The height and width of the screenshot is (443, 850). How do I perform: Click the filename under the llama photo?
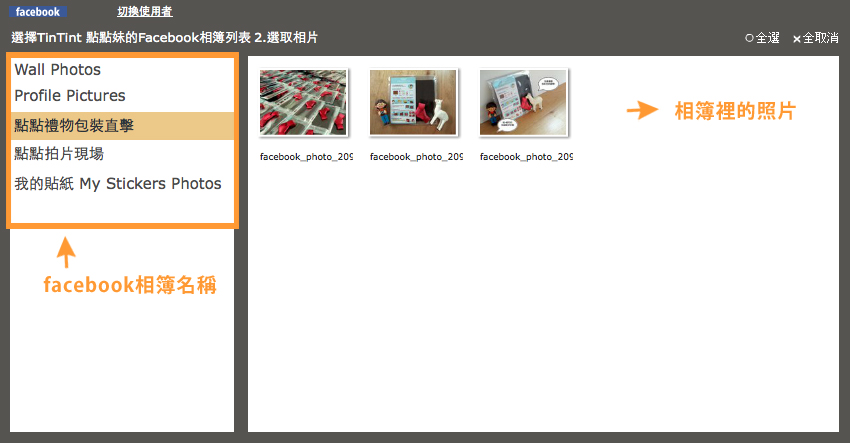(x=416, y=157)
